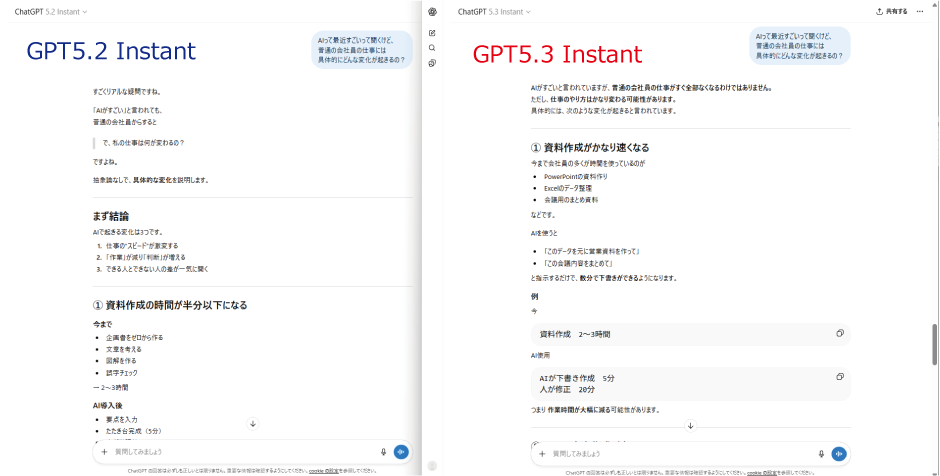Click the cookie 設定 link in right footer

click(x=770, y=470)
